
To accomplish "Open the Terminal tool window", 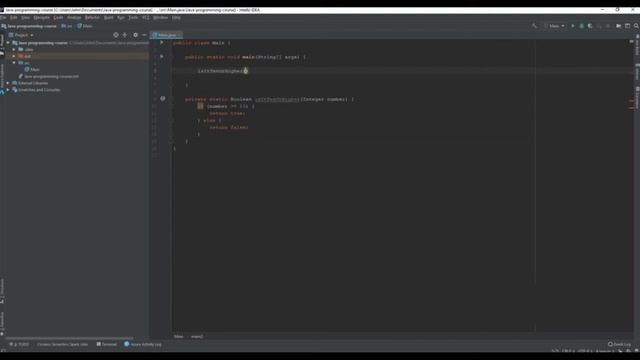I will click(x=107, y=344).
